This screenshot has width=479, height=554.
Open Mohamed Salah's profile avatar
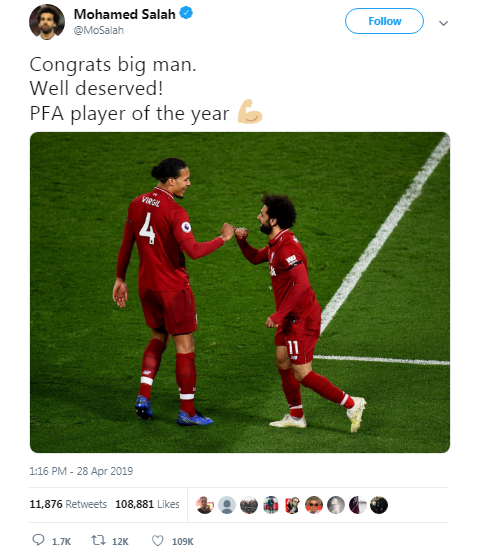(x=47, y=22)
